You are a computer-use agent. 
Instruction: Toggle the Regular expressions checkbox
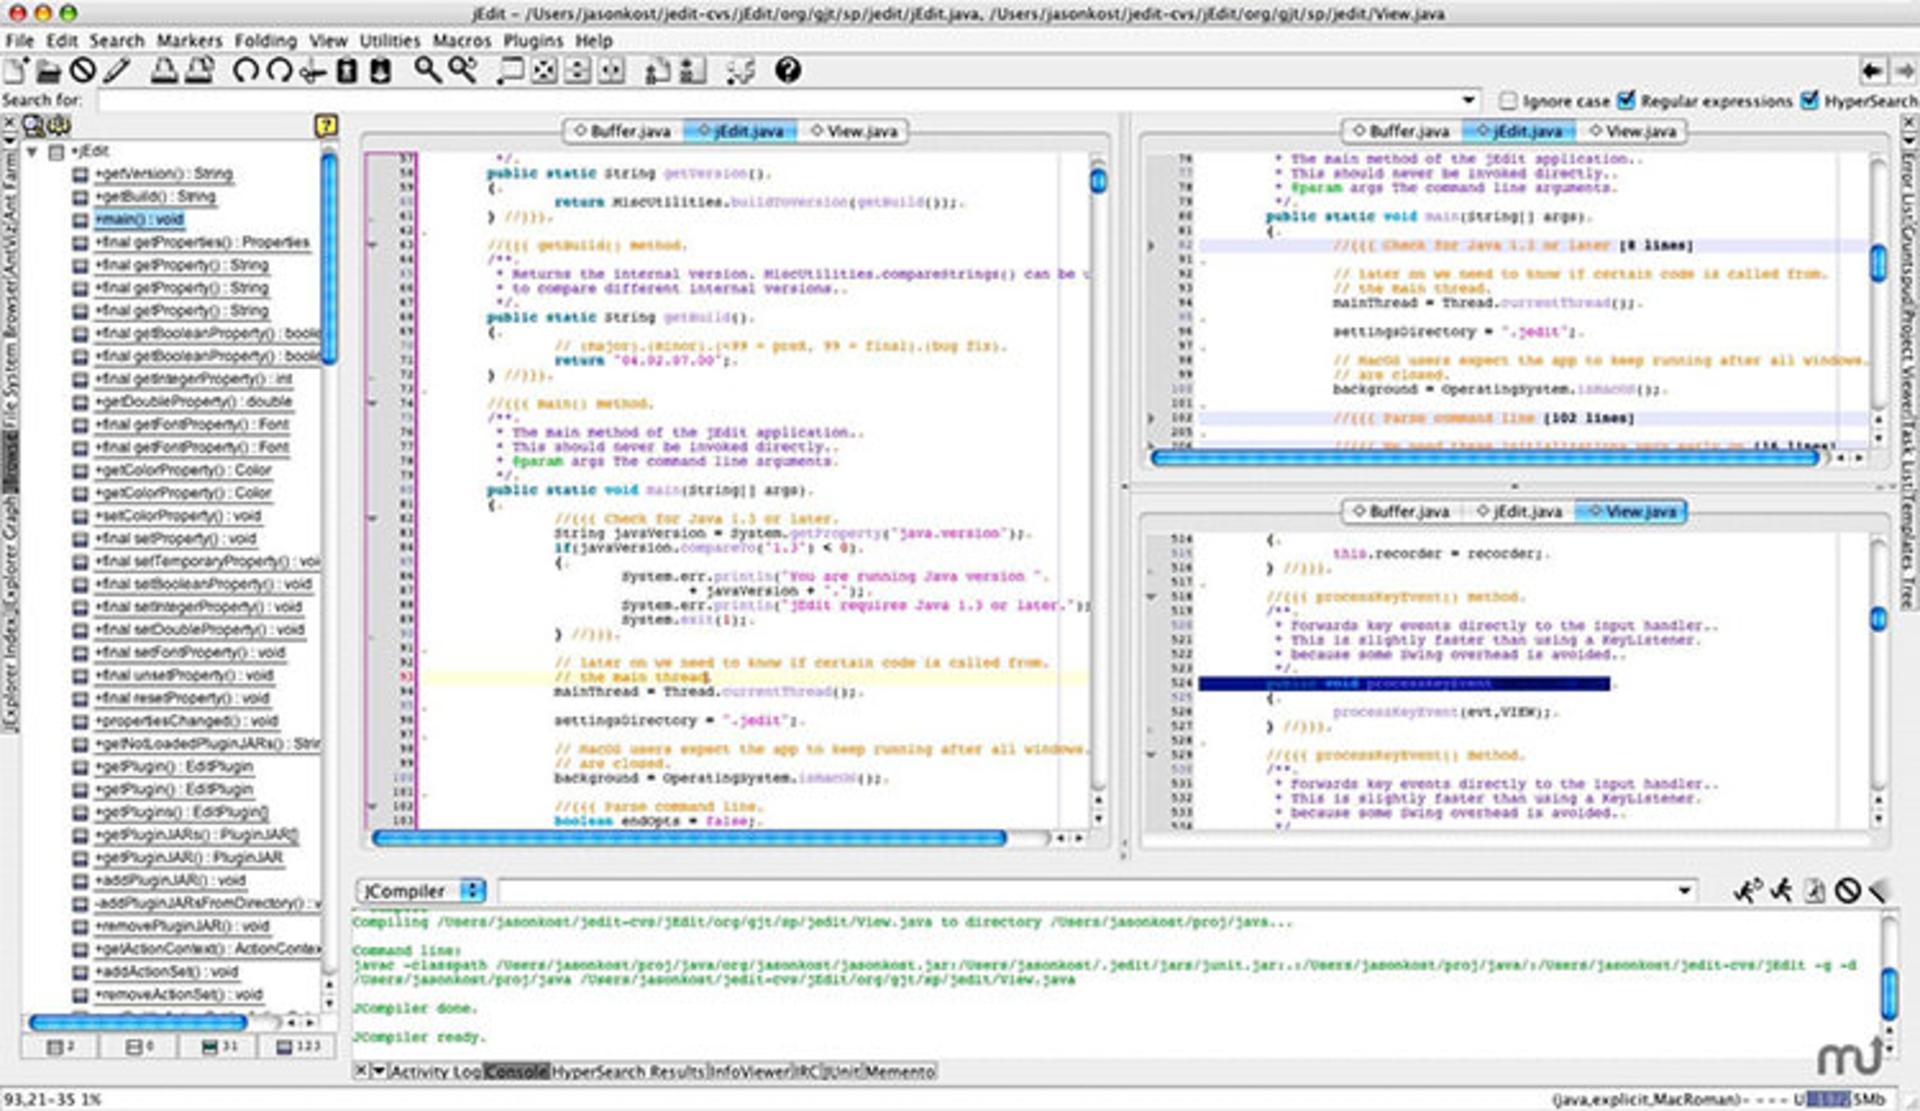click(x=1626, y=100)
